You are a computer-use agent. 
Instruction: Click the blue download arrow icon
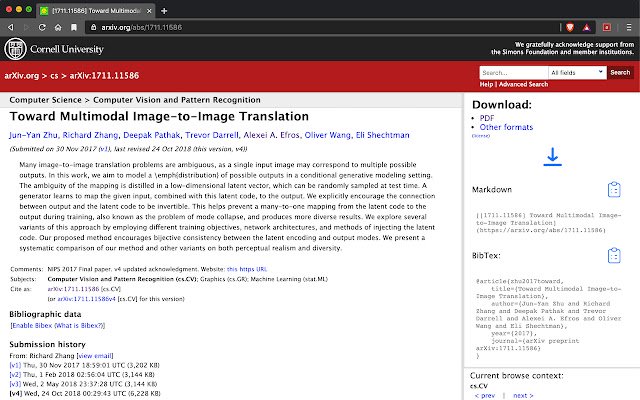point(552,157)
